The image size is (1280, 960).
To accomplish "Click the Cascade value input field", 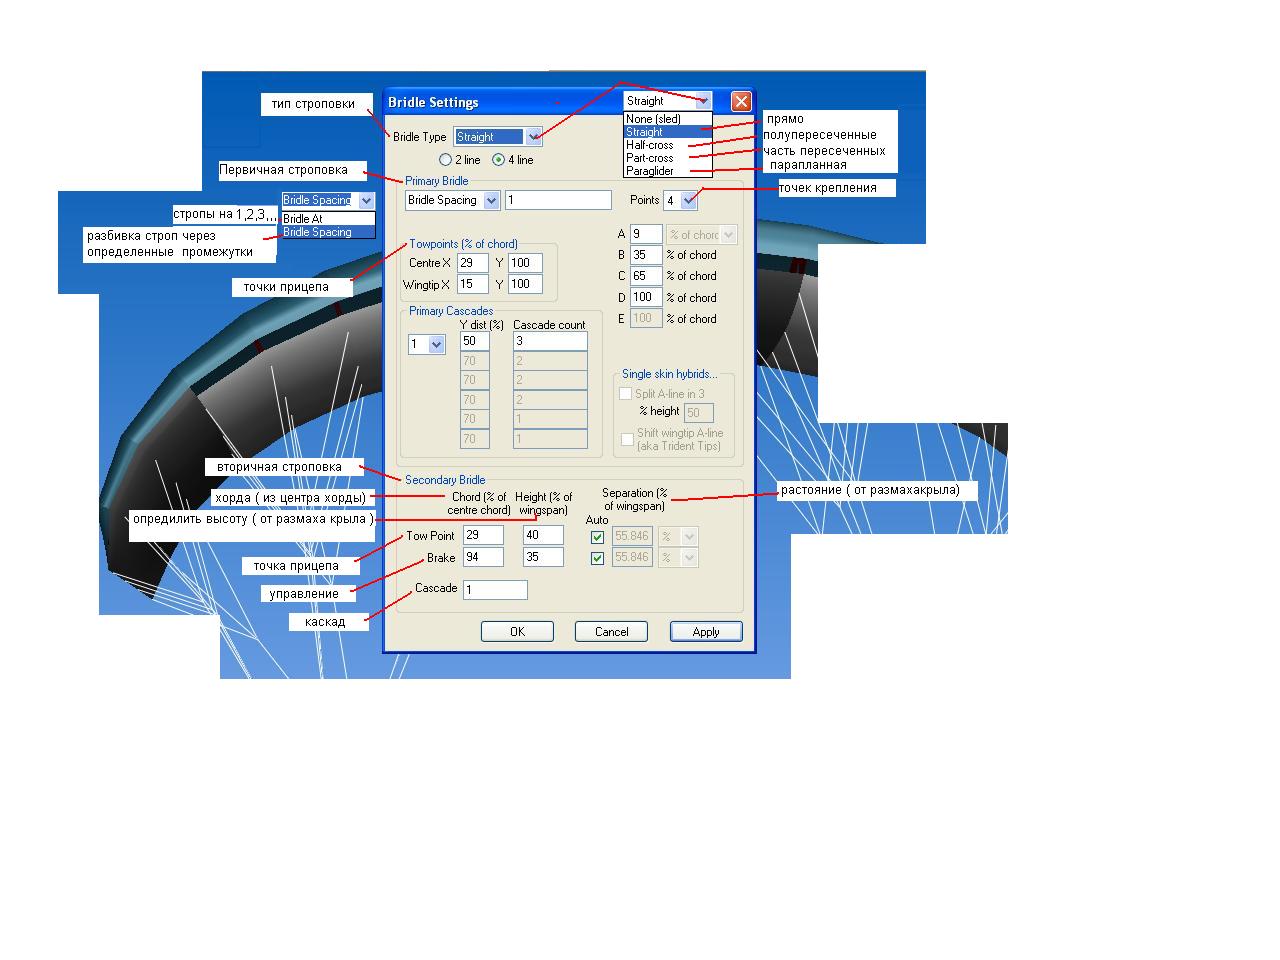I will pyautogui.click(x=494, y=590).
